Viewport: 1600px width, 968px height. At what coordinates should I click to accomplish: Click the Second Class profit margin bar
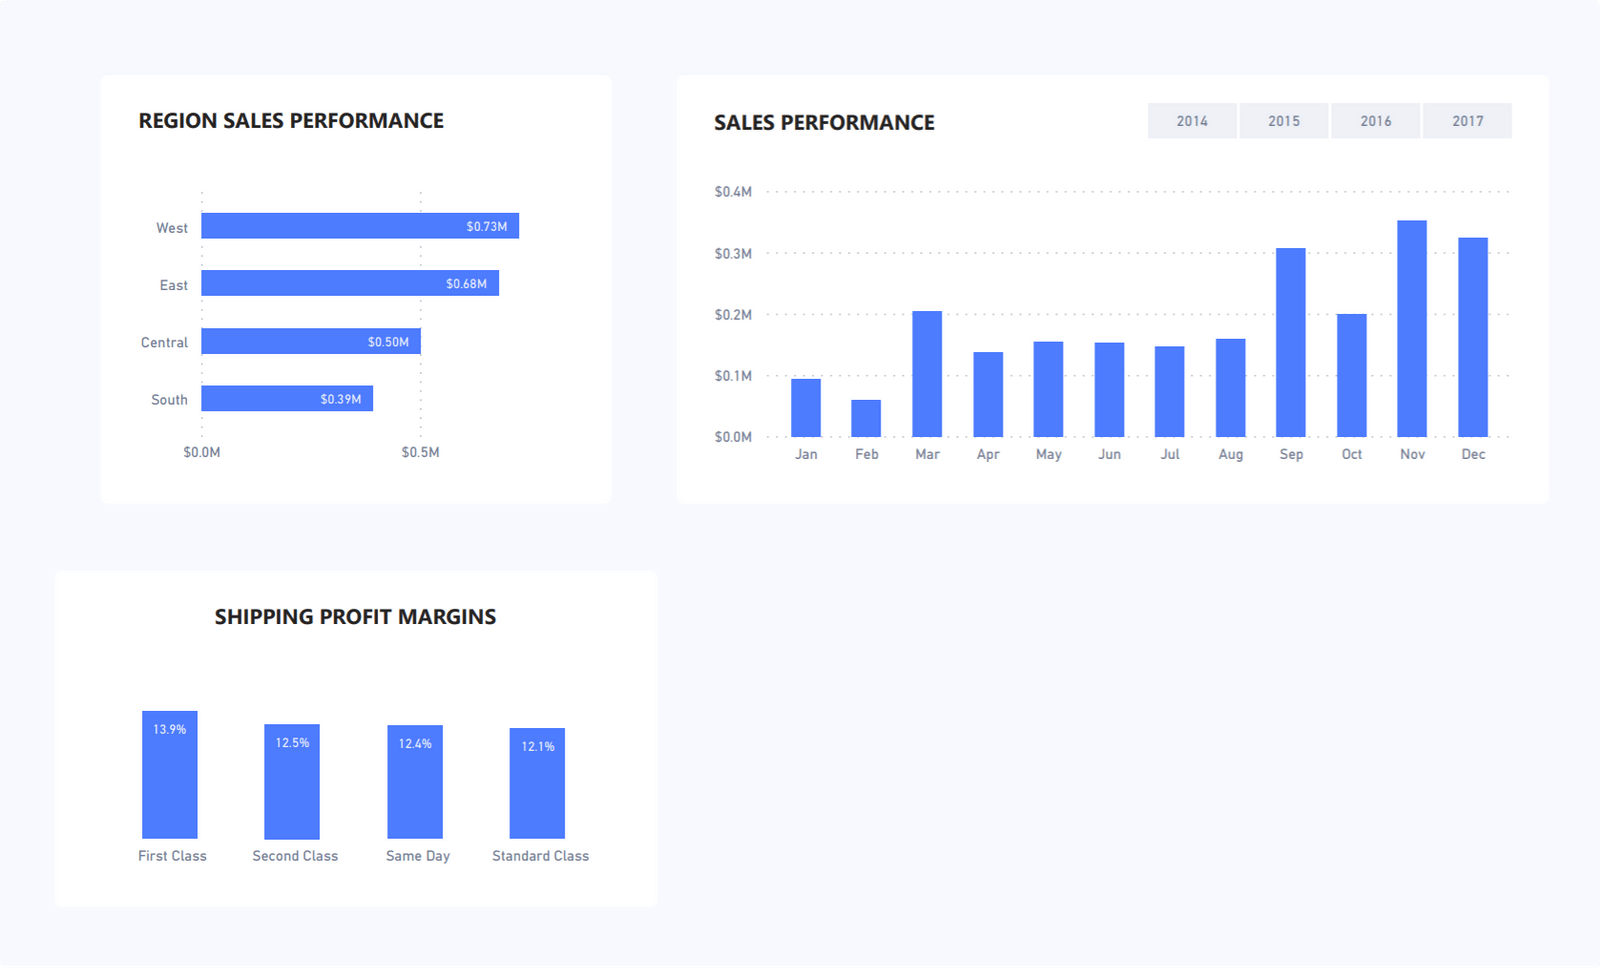[294, 780]
